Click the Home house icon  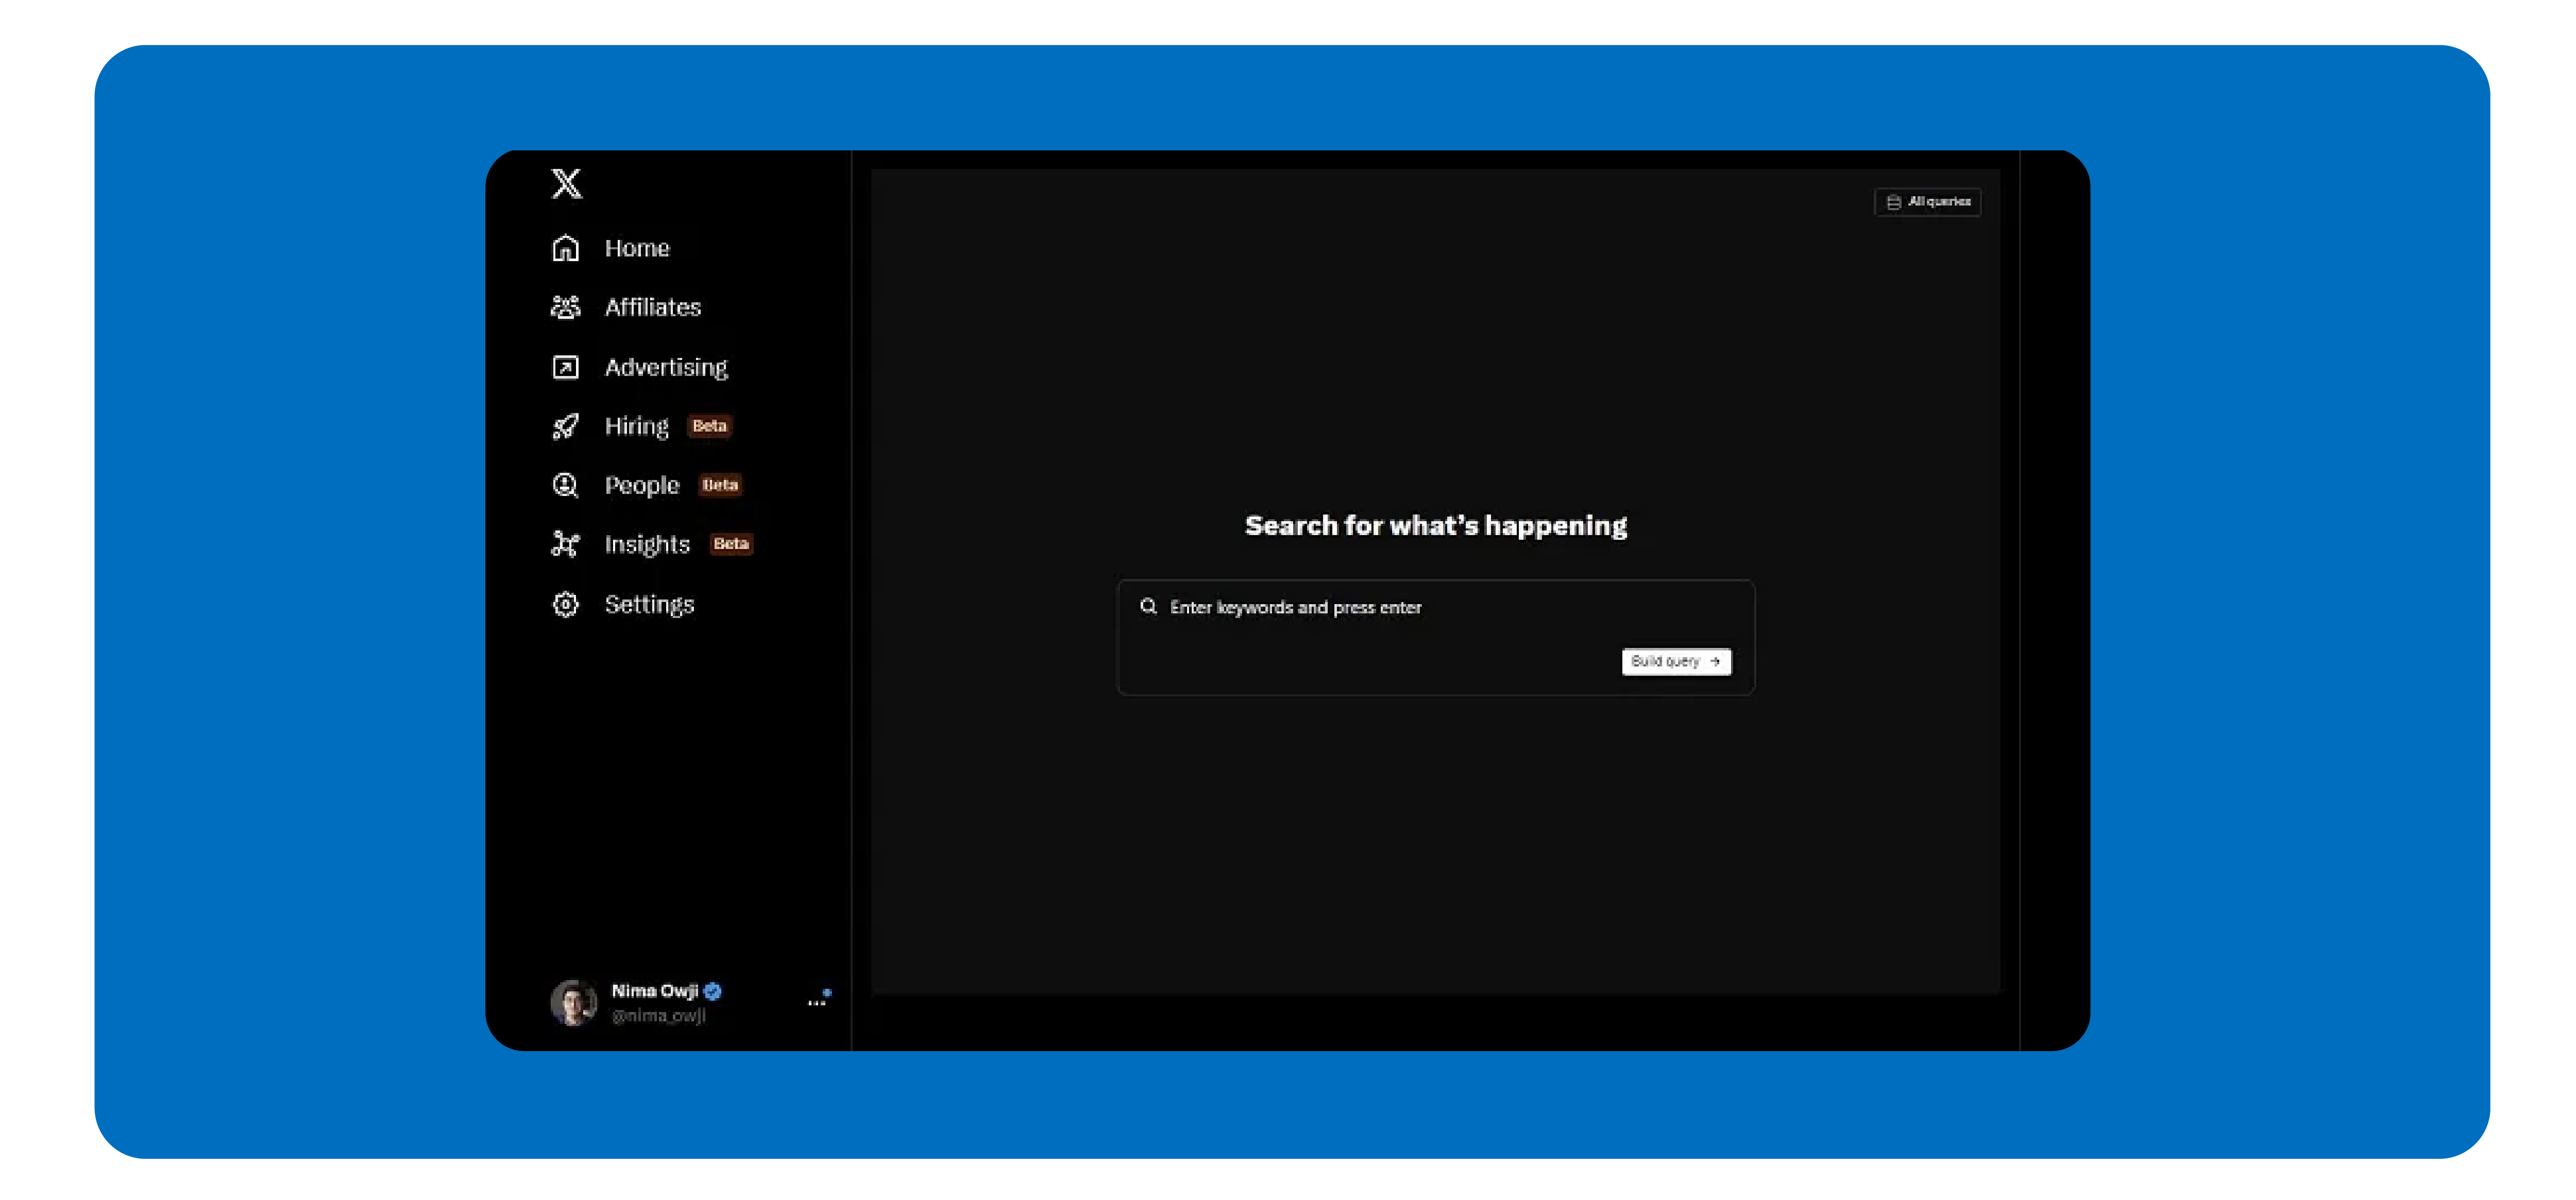565,248
